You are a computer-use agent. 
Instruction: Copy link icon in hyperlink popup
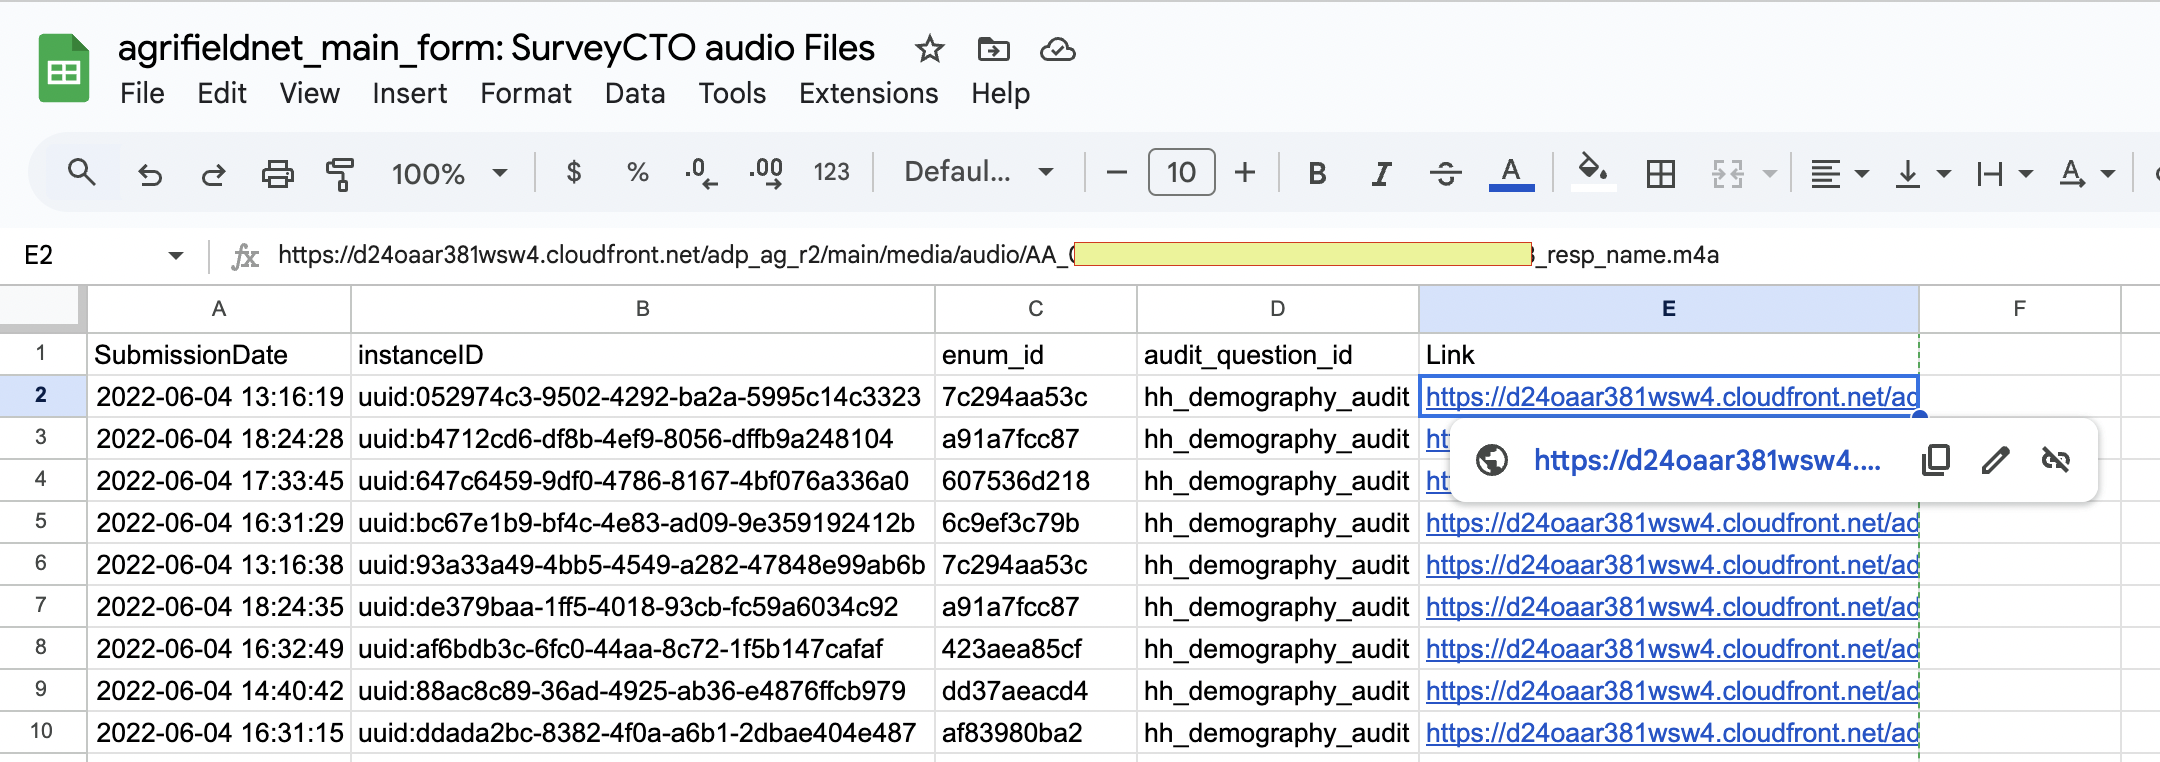coord(1935,460)
